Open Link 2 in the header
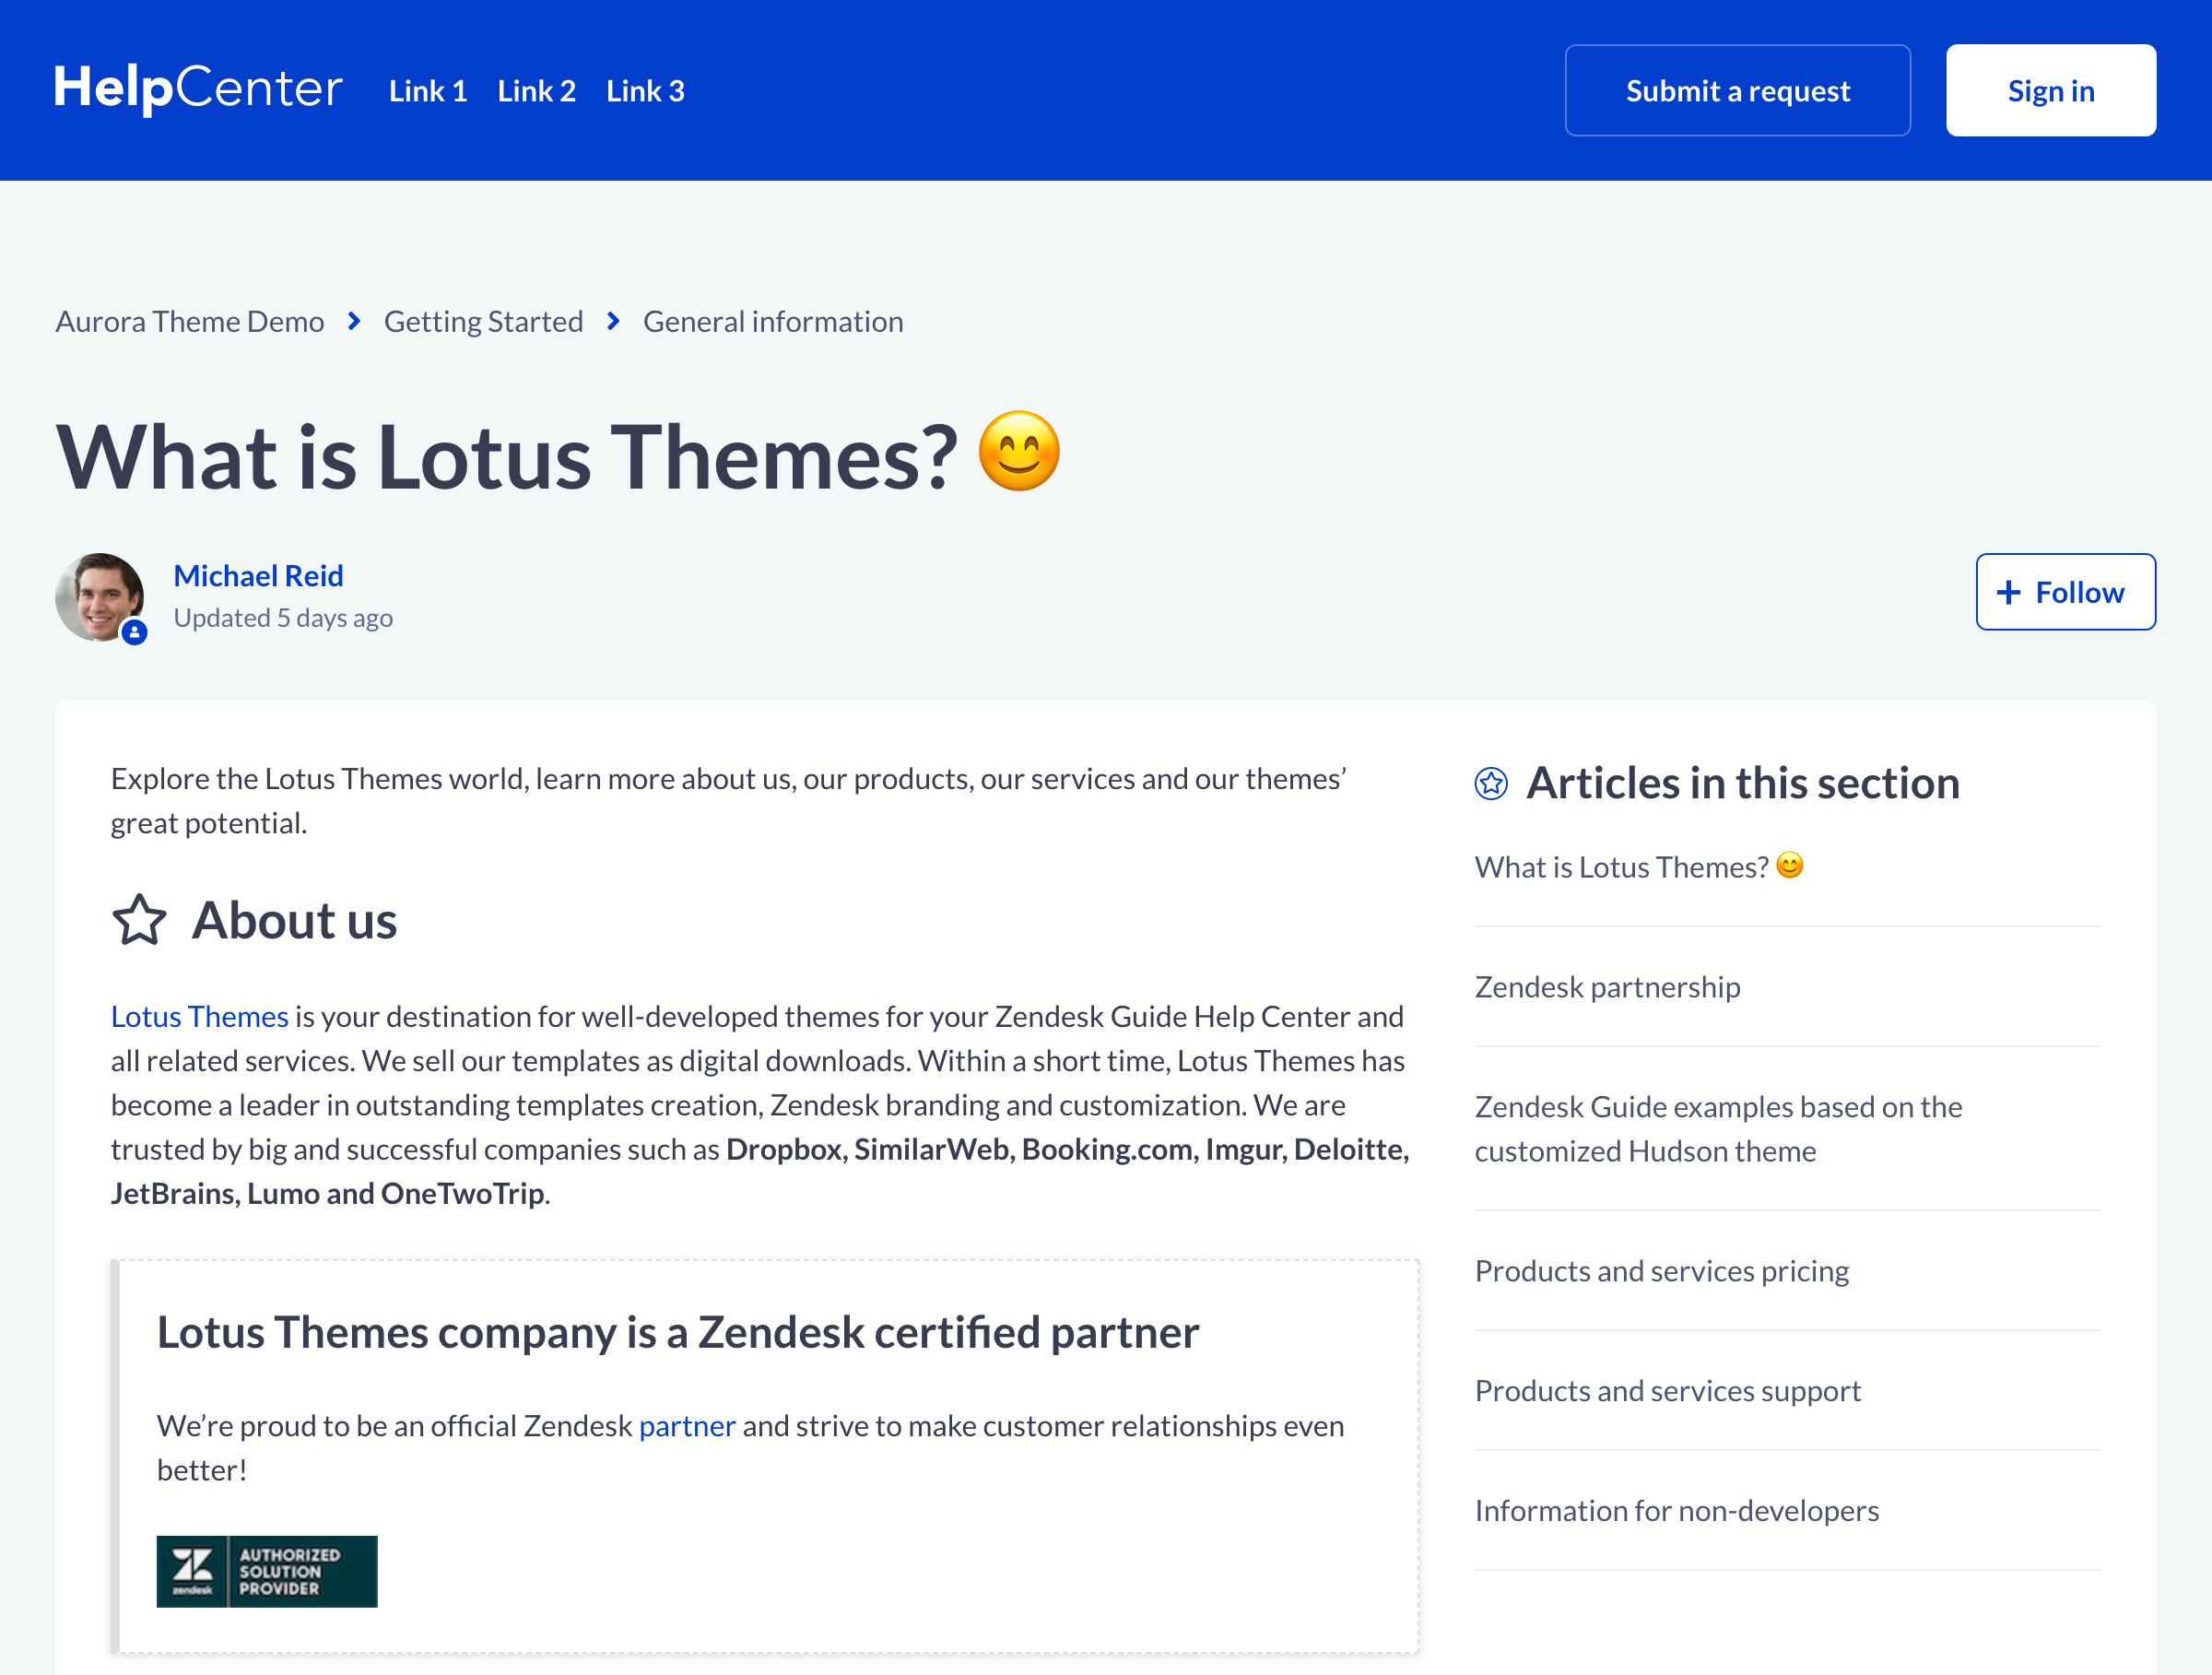Screen dimensions: 2212x1675 537,91
